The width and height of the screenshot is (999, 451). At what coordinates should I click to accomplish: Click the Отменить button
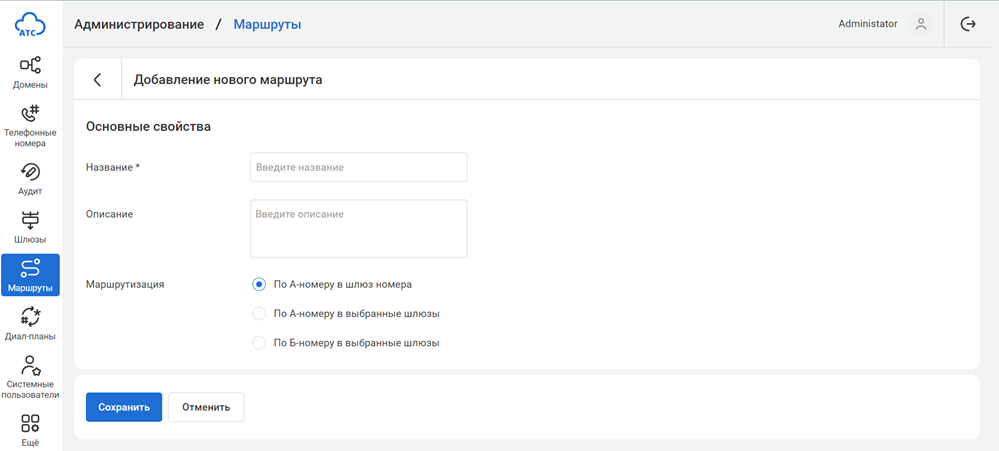point(206,407)
